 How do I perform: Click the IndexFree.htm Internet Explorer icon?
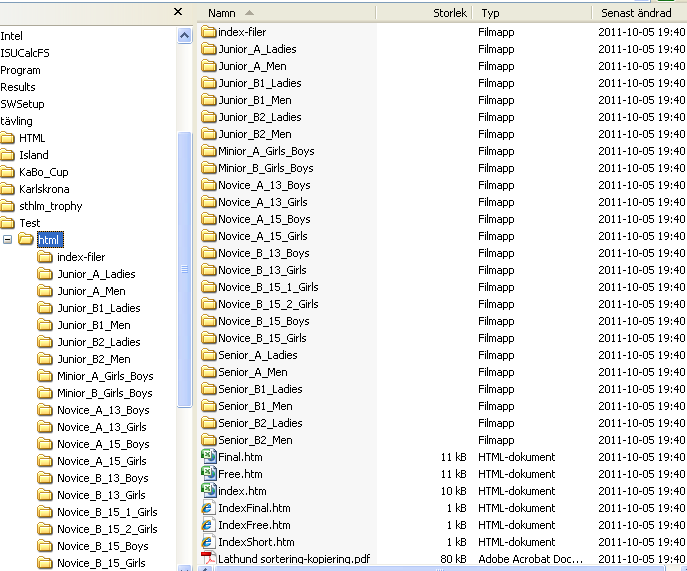point(209,525)
